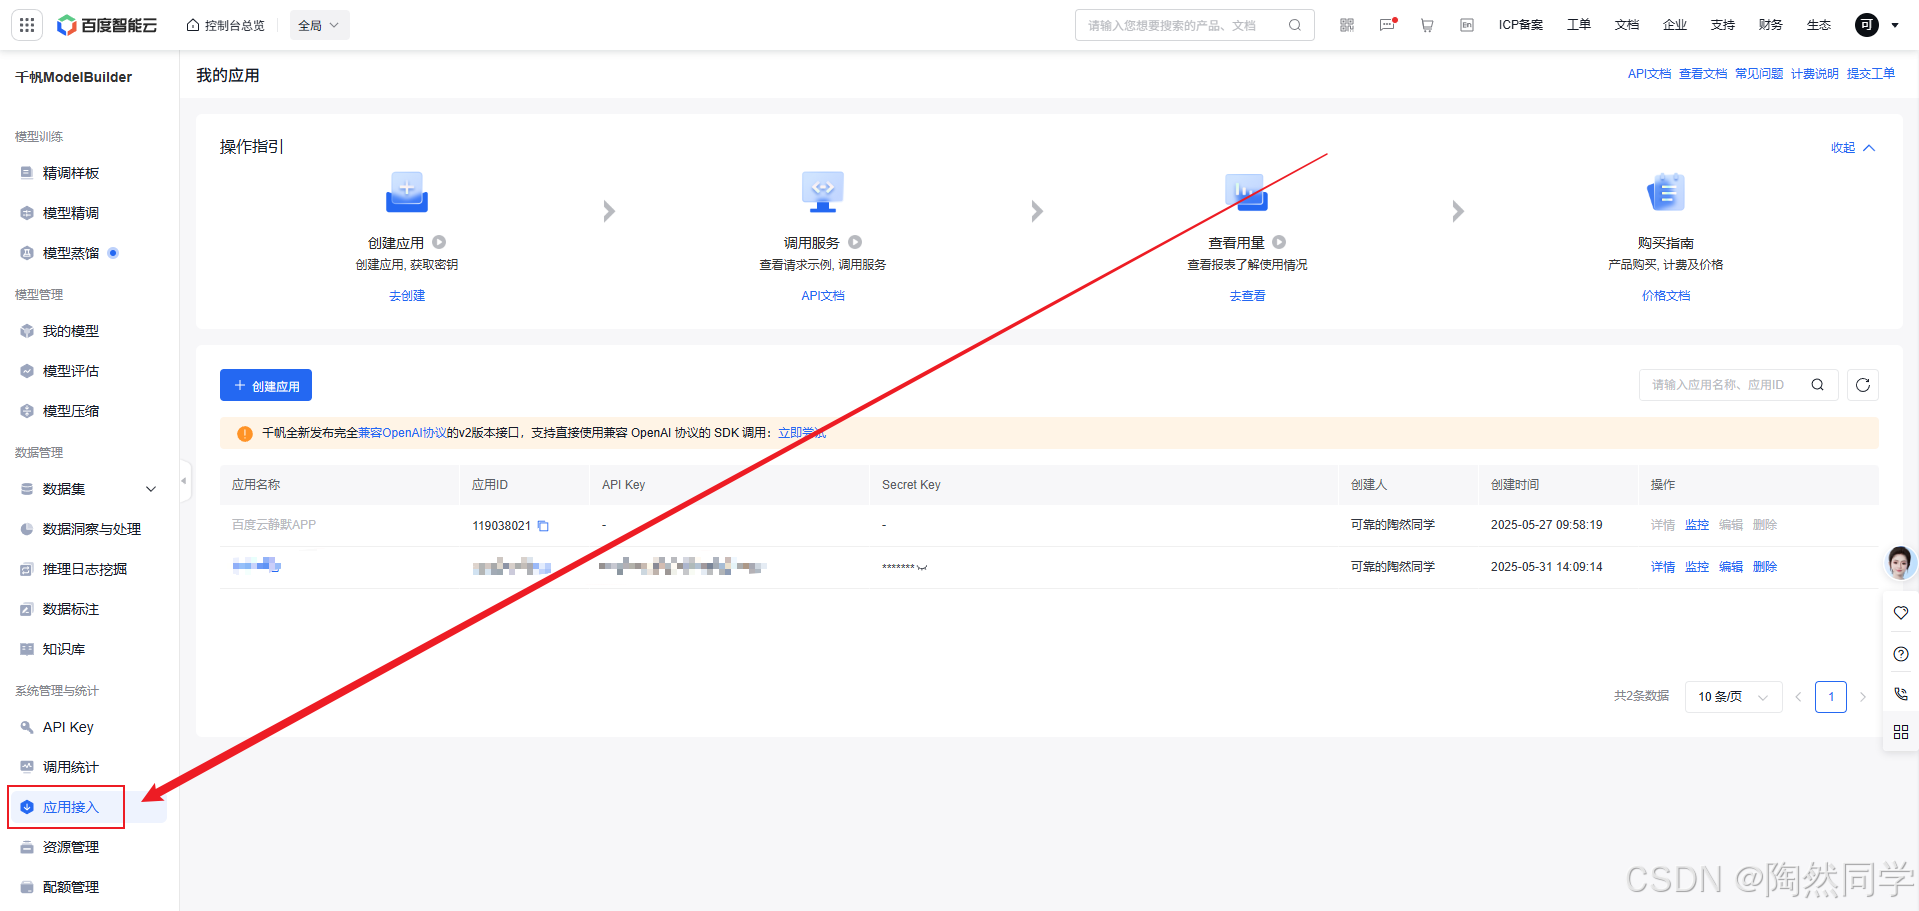Open the API文档 link under 调用服务
Screen dimensions: 1919x911
click(823, 296)
